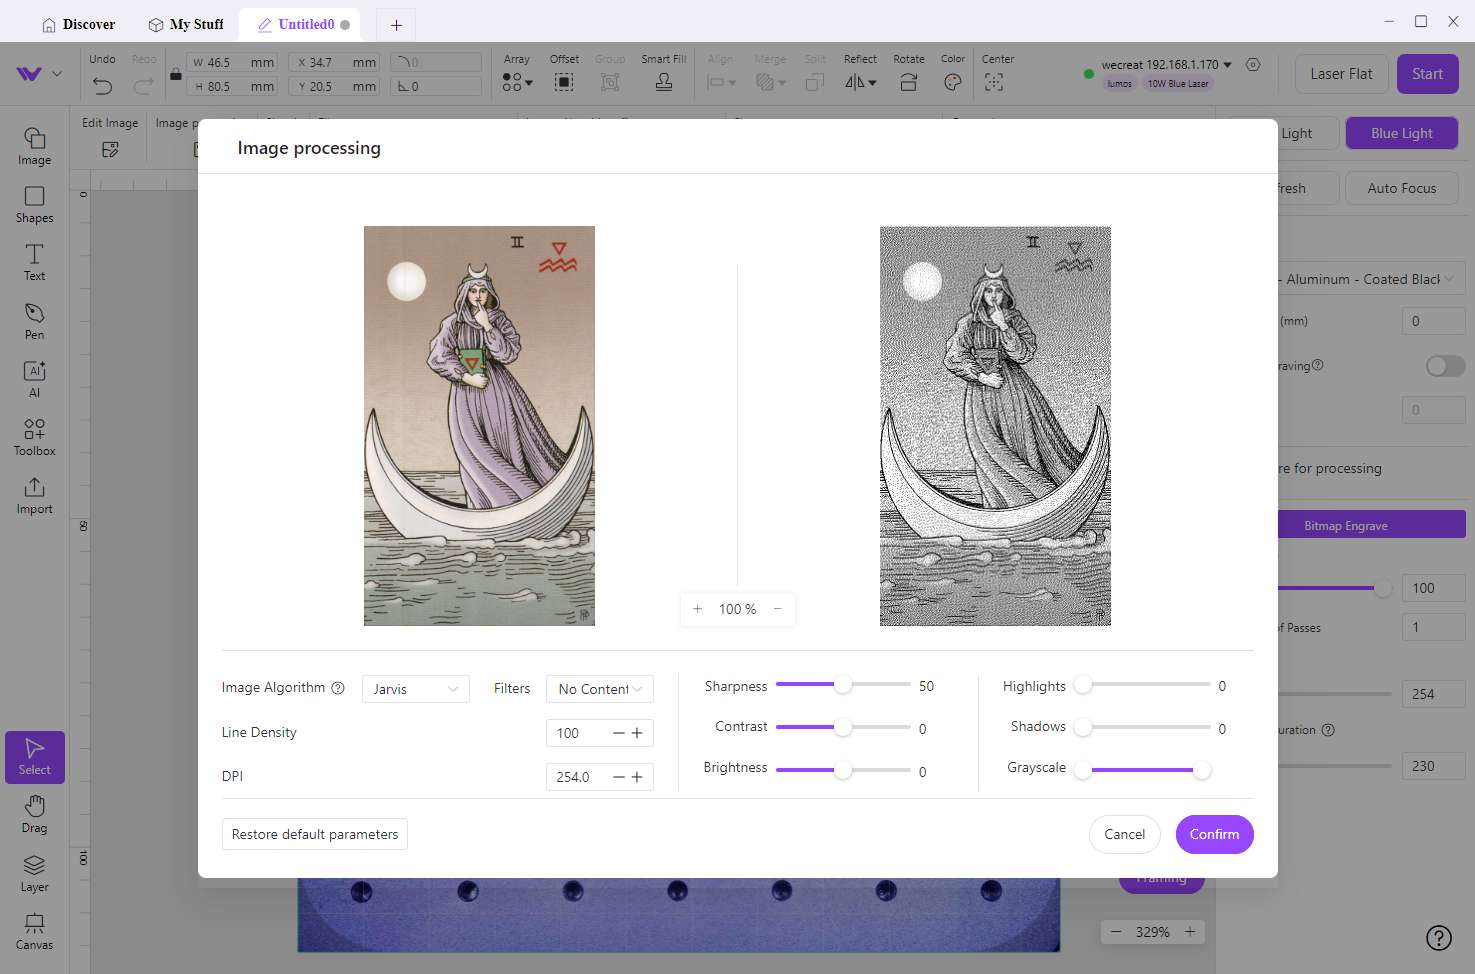
Task: Go to the Discover tab
Action: 78,24
